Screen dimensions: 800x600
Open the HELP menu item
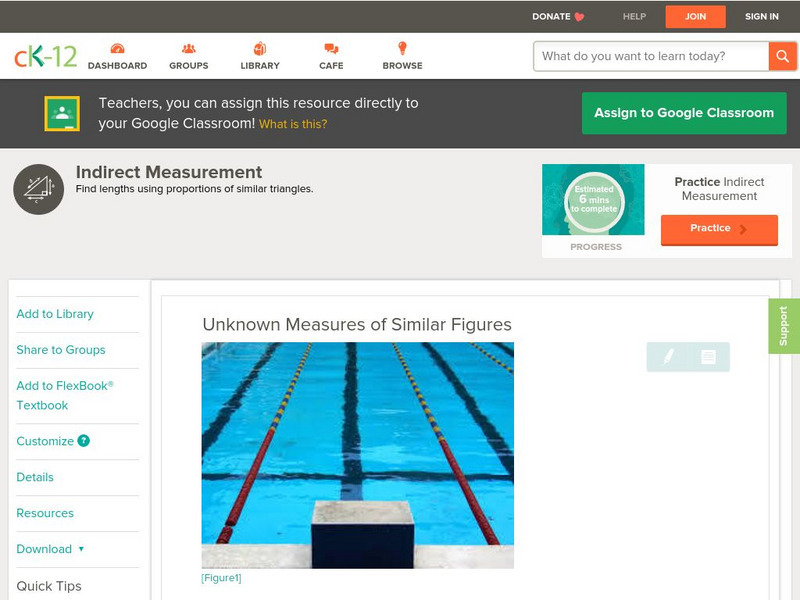[x=634, y=16]
